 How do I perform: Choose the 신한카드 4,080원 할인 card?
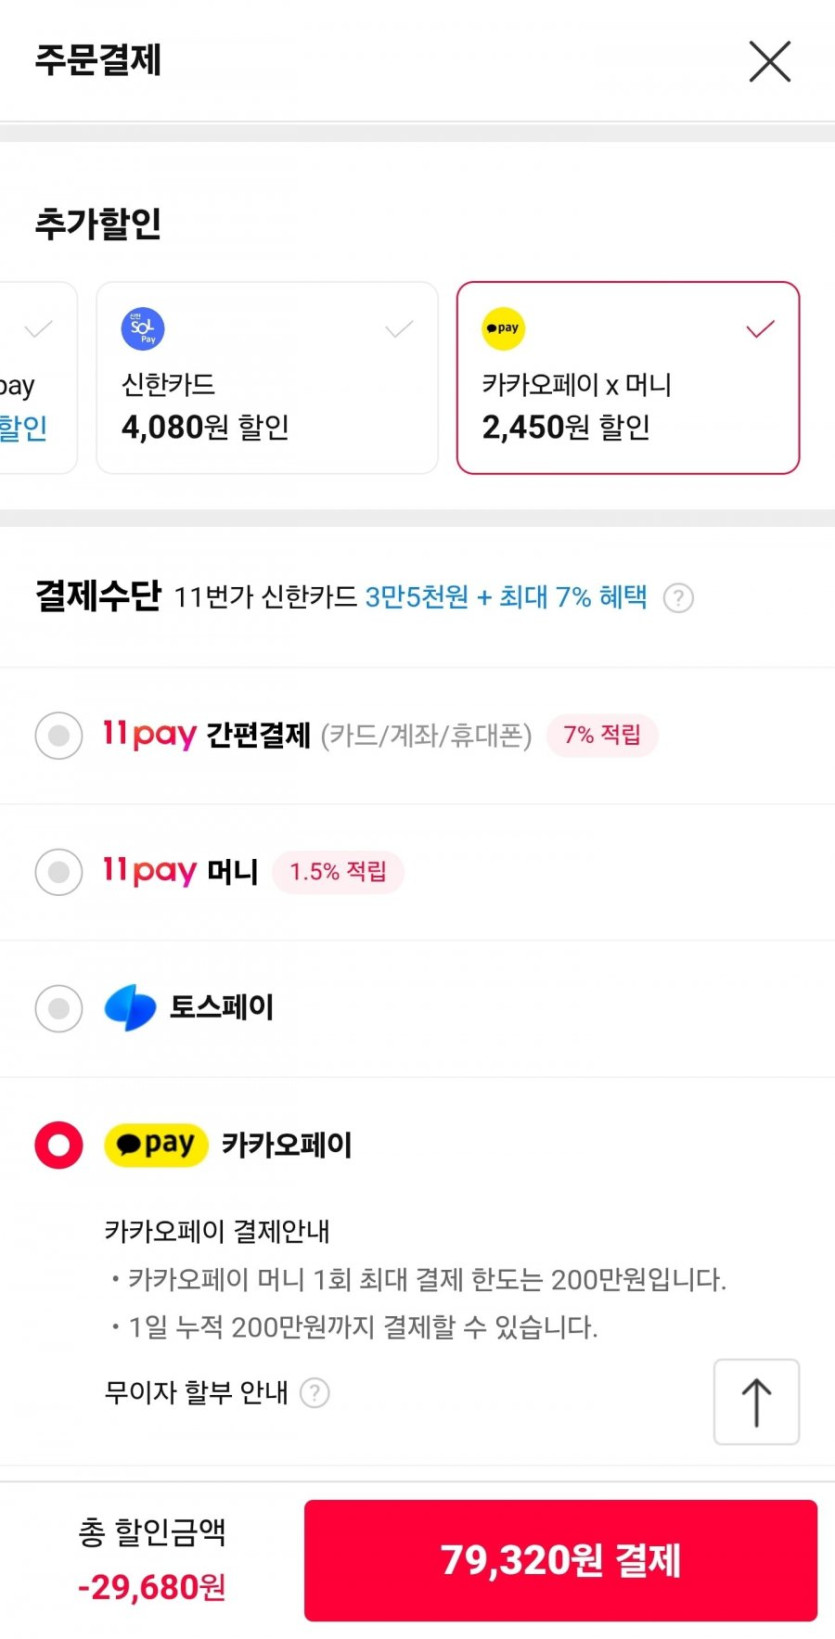(266, 378)
